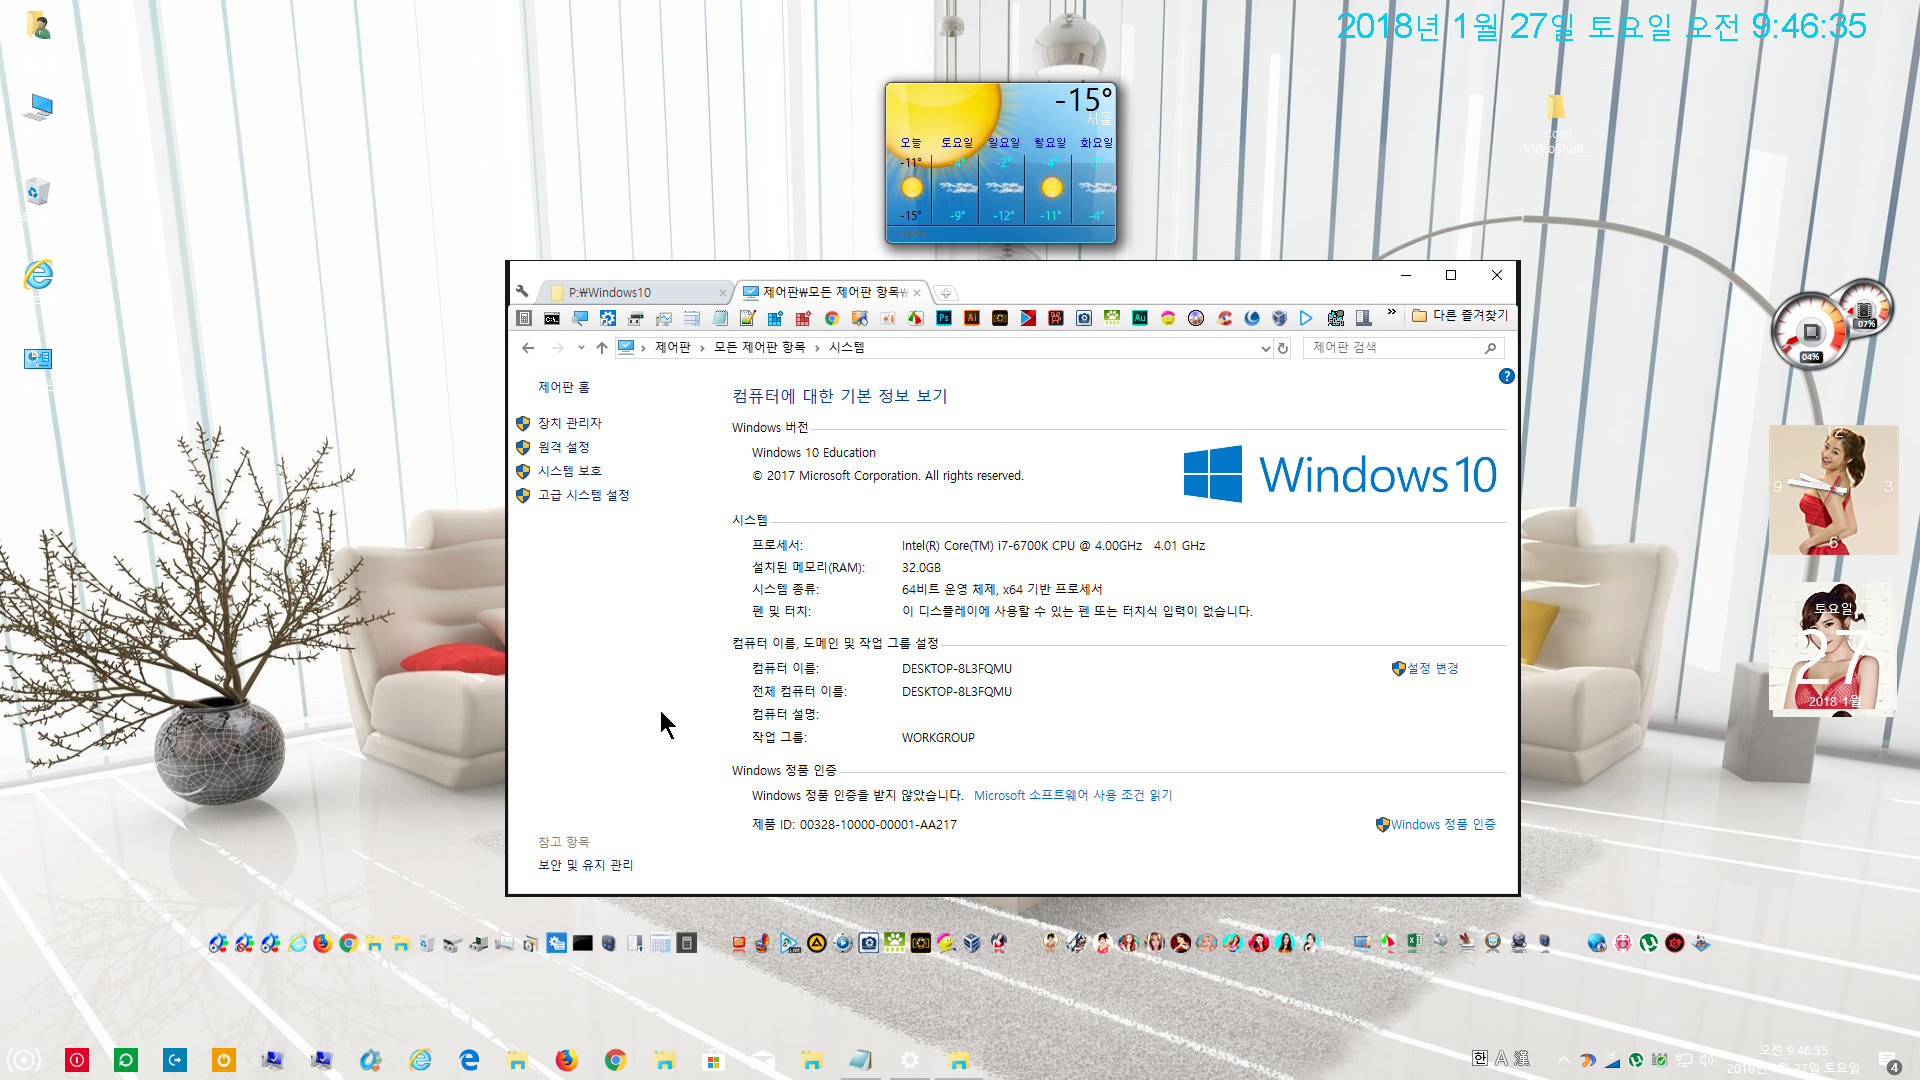This screenshot has width=1920, height=1080.
Task: Toggle the 한 Korean input mode indicator
Action: coord(1480,1058)
